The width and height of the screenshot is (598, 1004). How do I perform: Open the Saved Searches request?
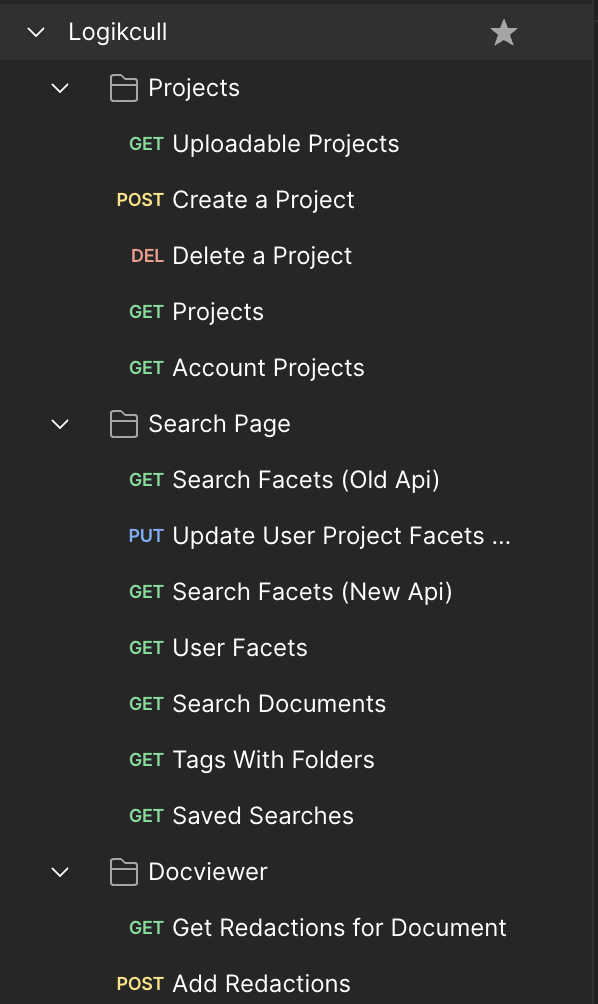click(x=297, y=816)
